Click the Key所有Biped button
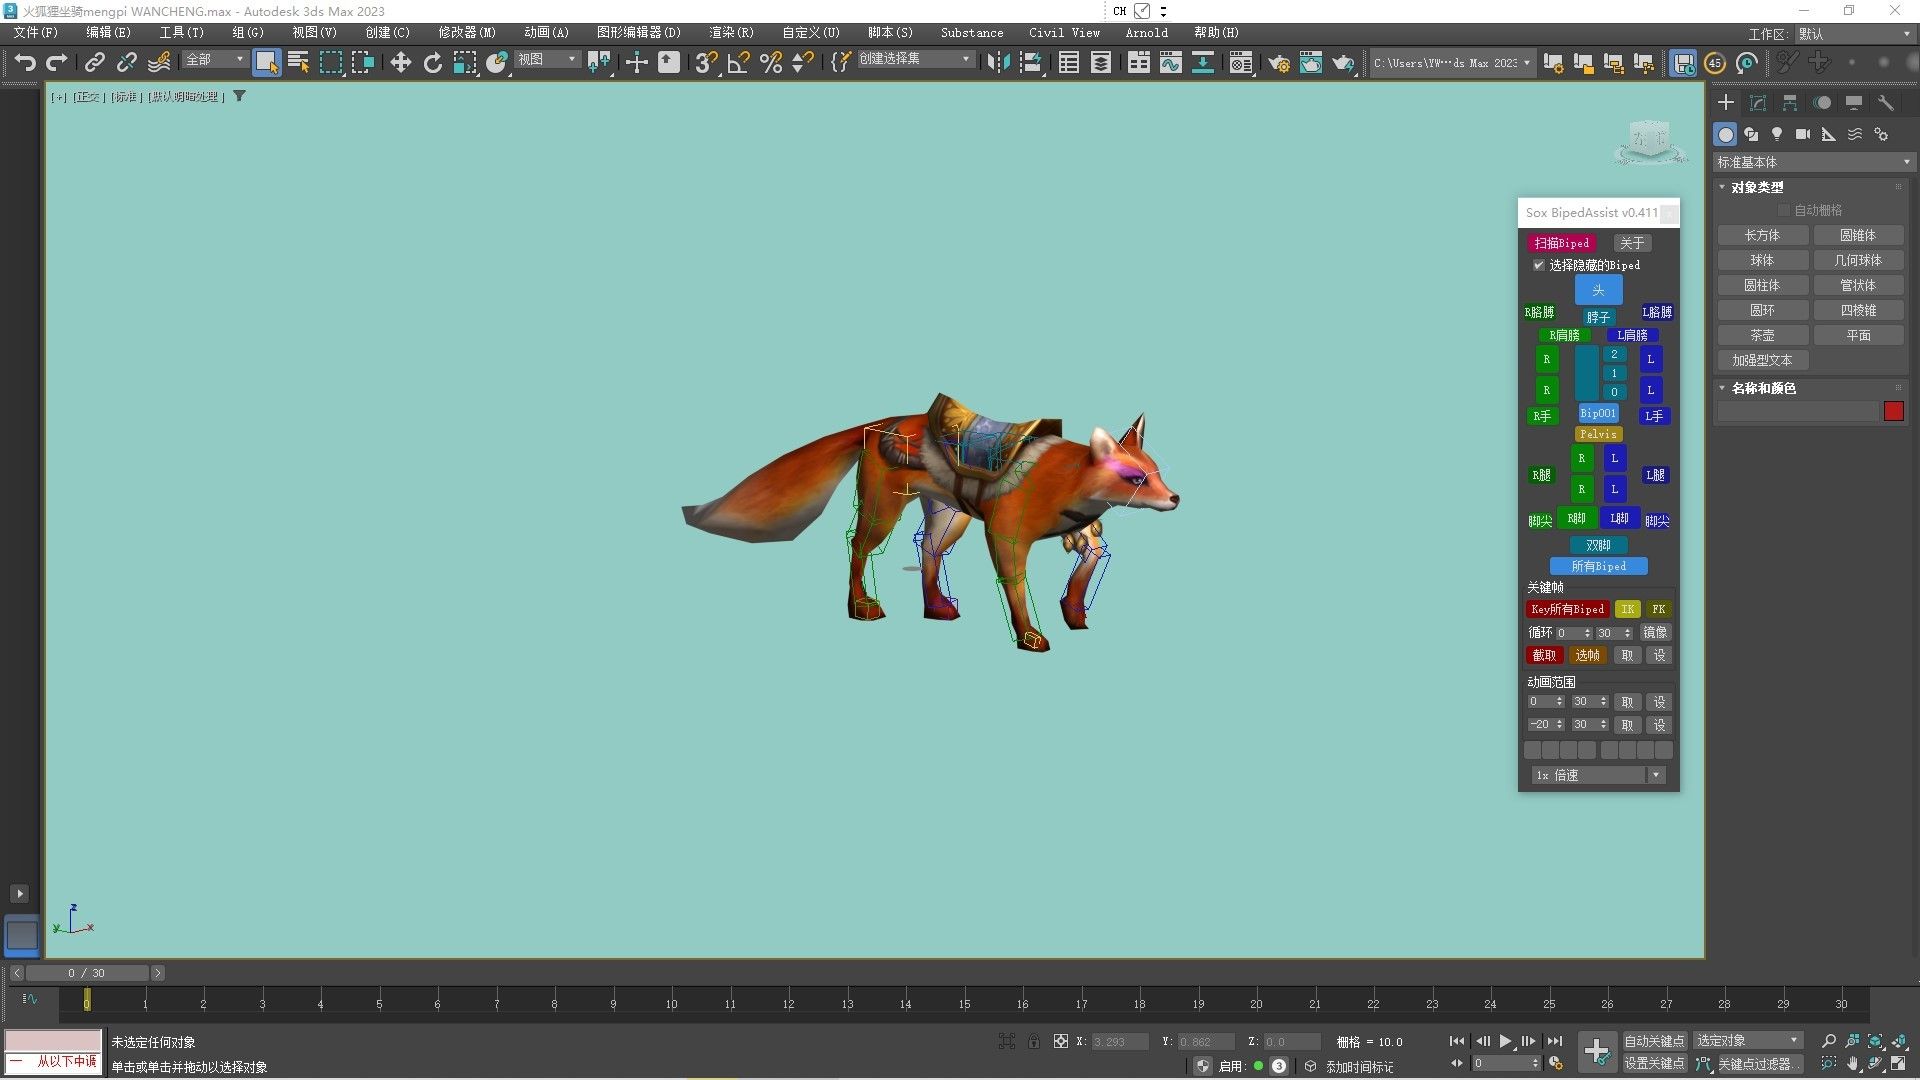The height and width of the screenshot is (1080, 1920). point(1567,609)
